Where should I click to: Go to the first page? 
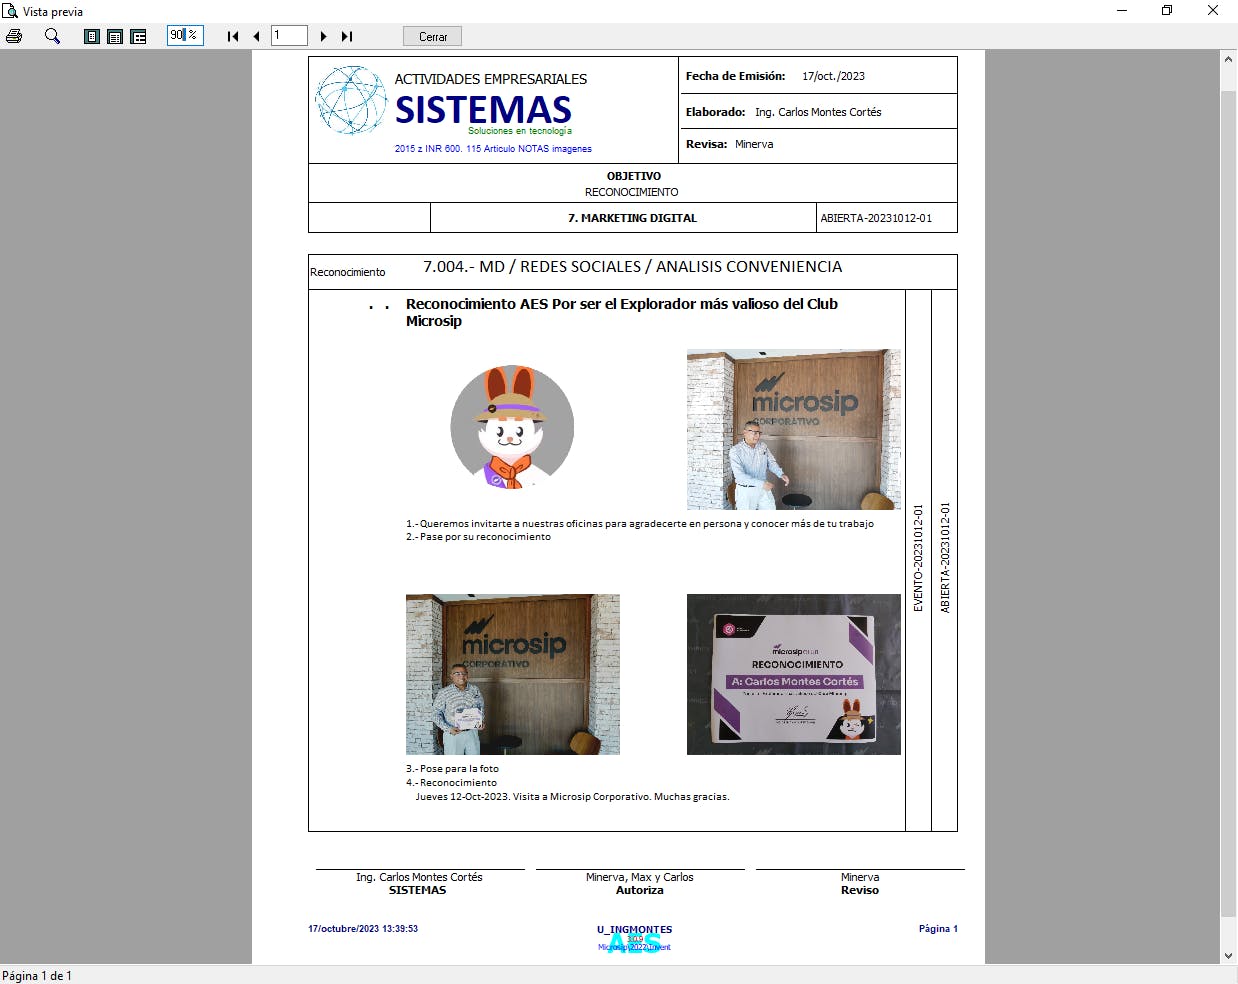click(x=233, y=36)
